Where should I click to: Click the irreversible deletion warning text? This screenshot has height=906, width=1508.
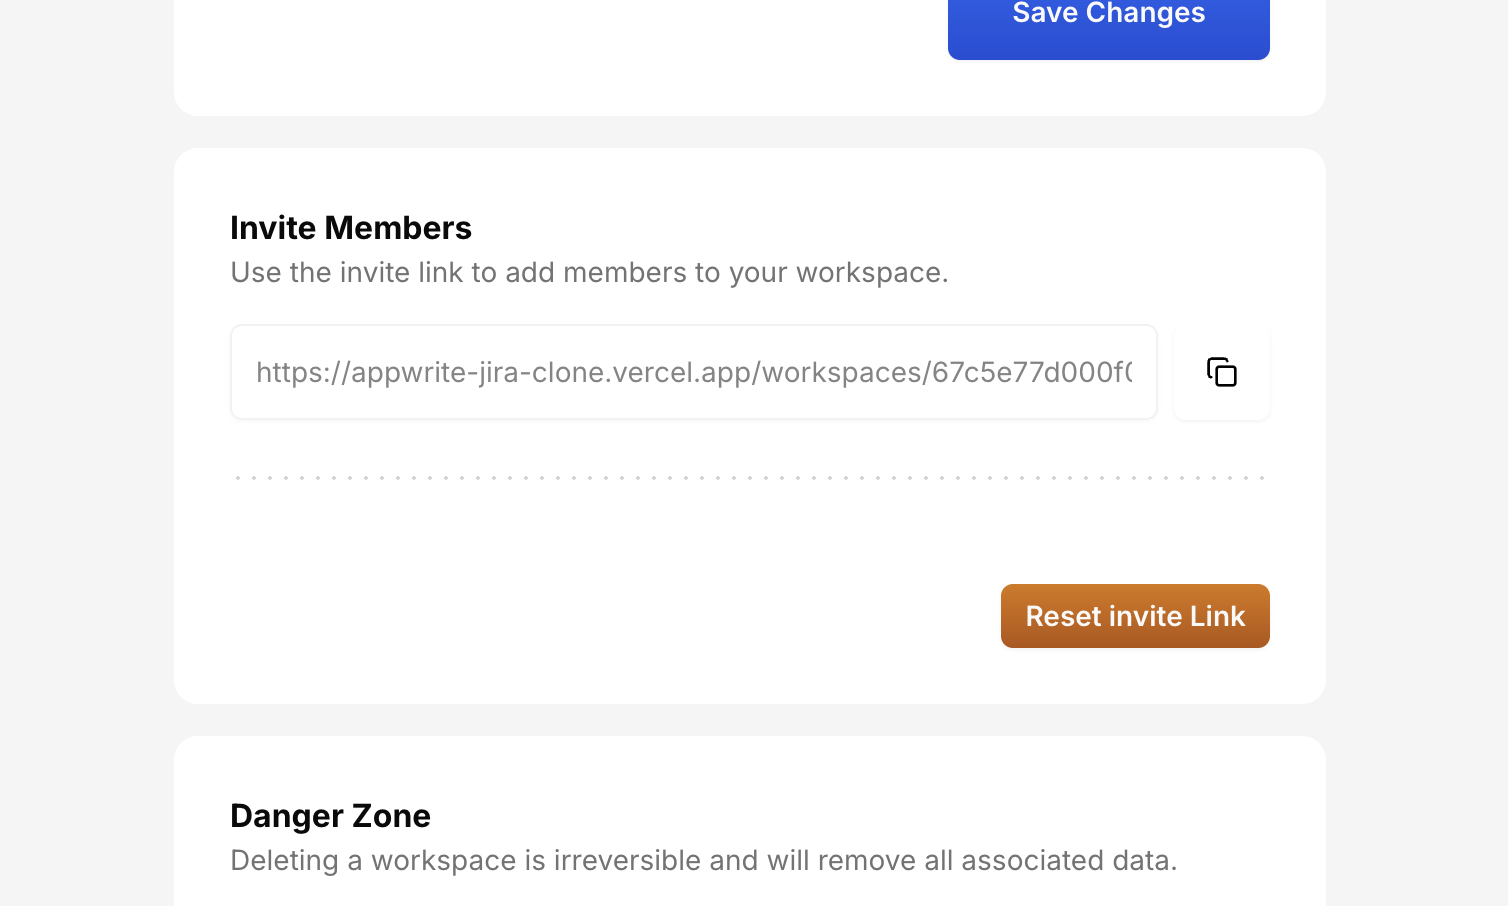tap(703, 860)
